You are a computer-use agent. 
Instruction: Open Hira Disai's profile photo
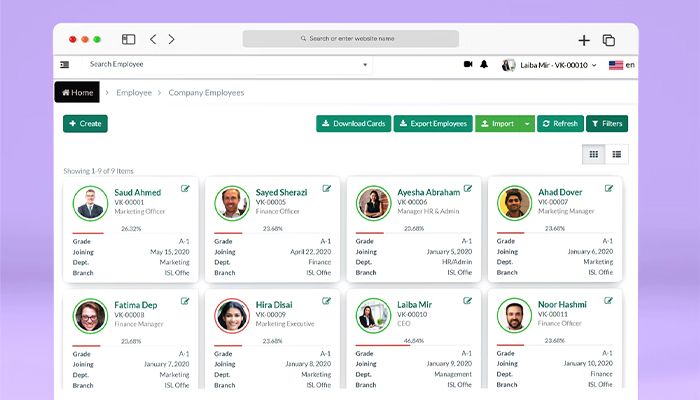point(232,316)
